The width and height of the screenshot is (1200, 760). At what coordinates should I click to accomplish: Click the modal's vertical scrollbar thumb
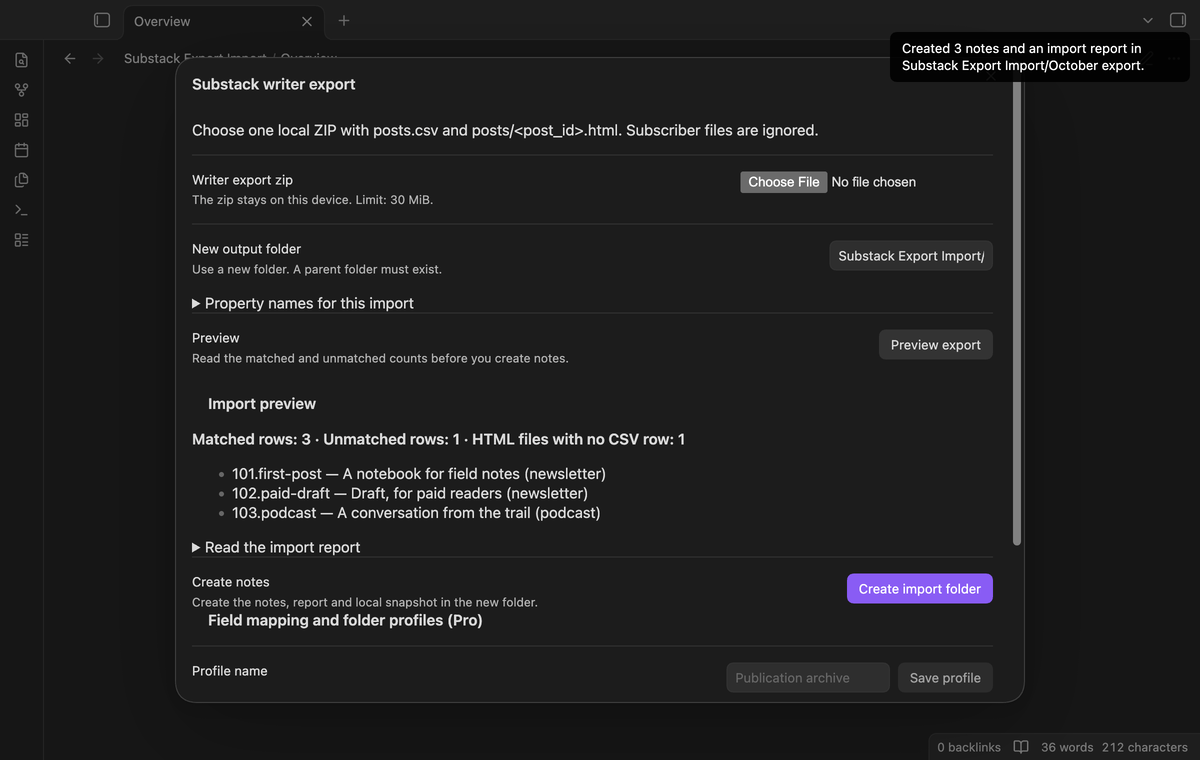[1017, 312]
